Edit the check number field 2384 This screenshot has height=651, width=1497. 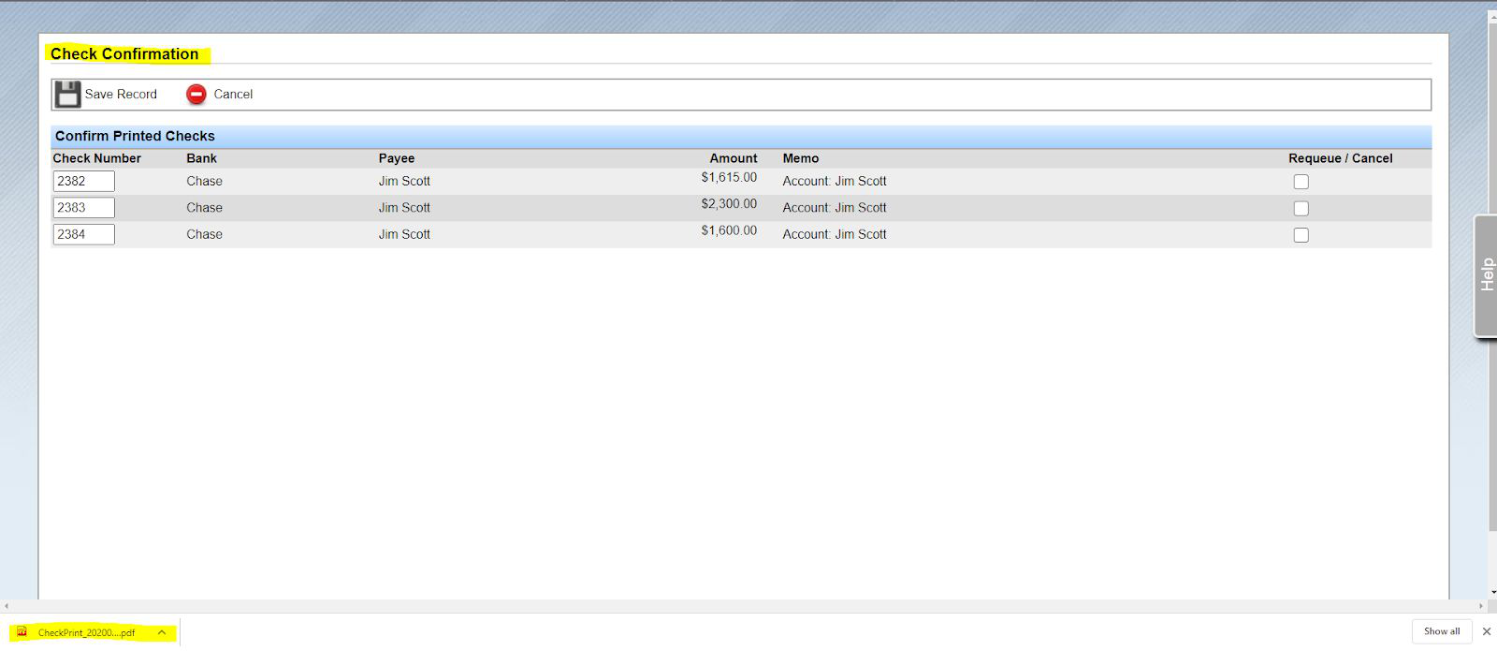[x=84, y=234]
